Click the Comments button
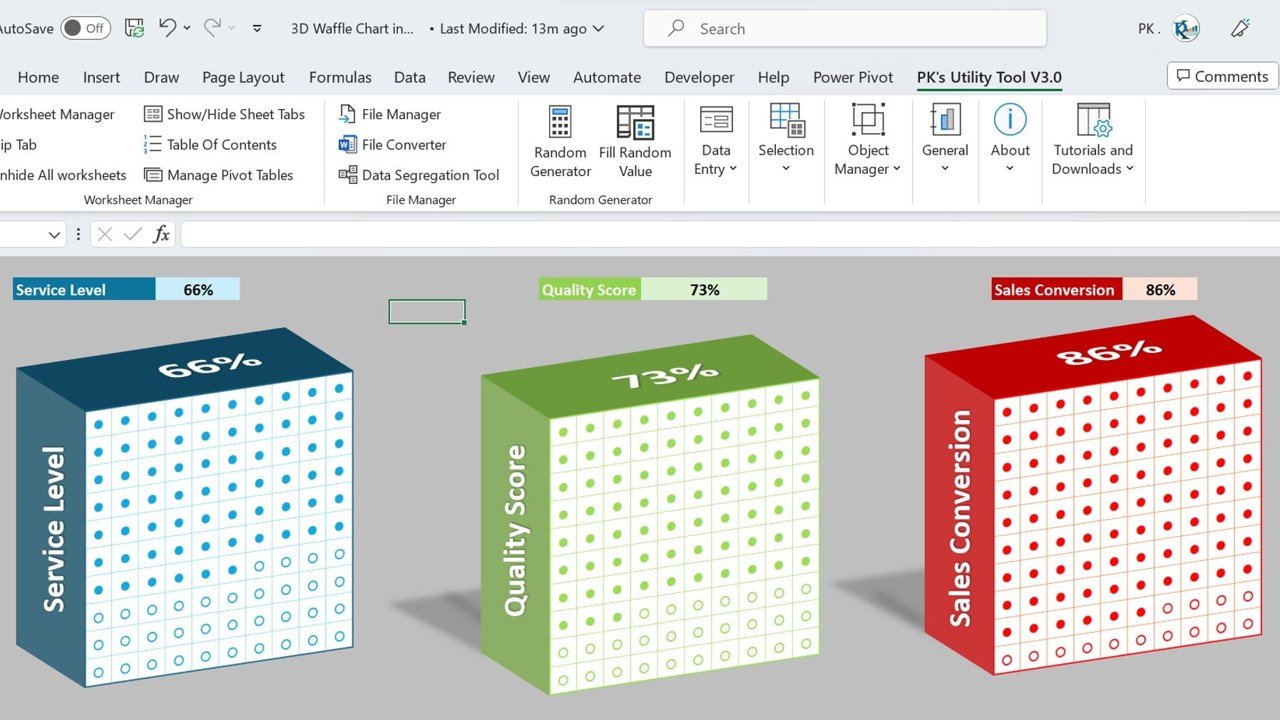 click(1223, 76)
